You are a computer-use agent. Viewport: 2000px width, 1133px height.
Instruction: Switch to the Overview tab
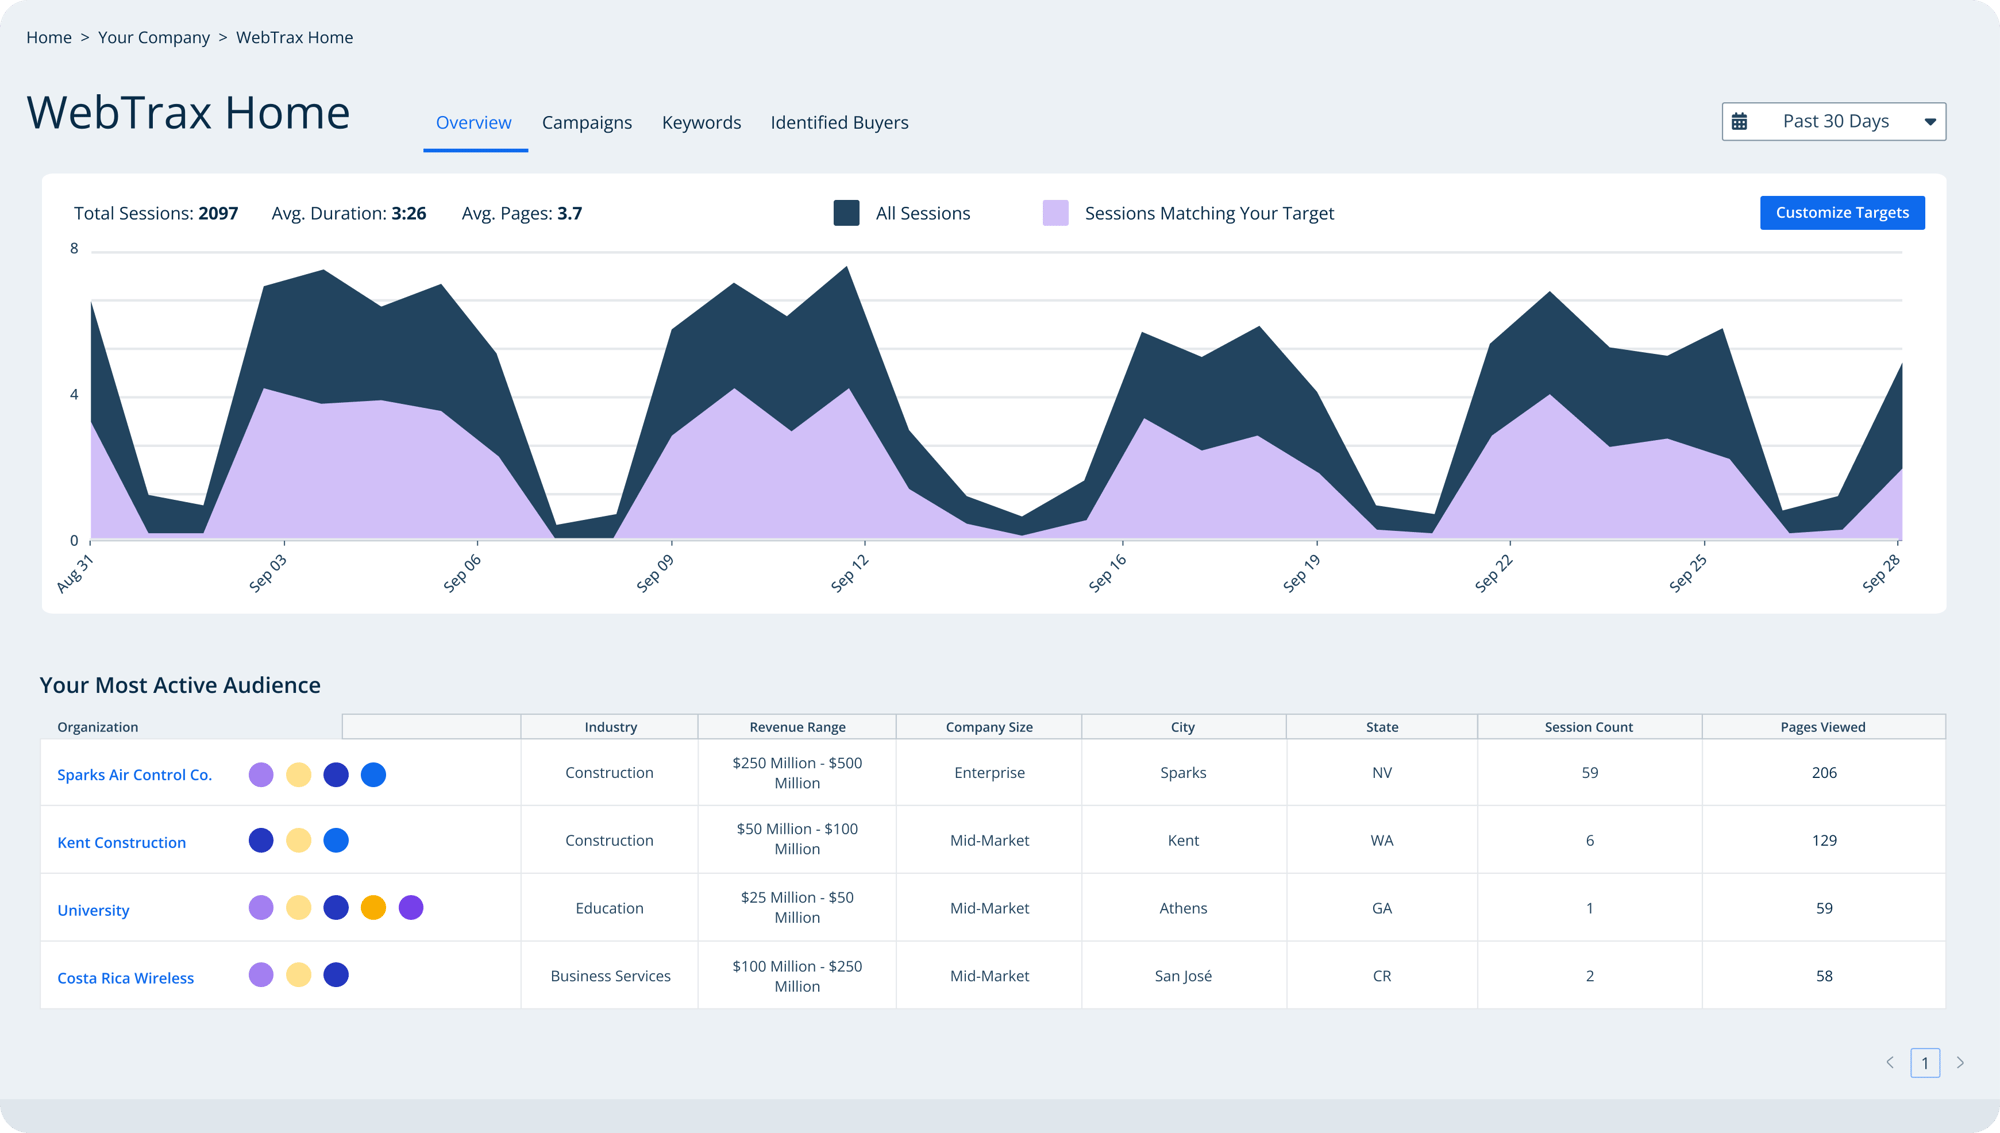pyautogui.click(x=474, y=122)
